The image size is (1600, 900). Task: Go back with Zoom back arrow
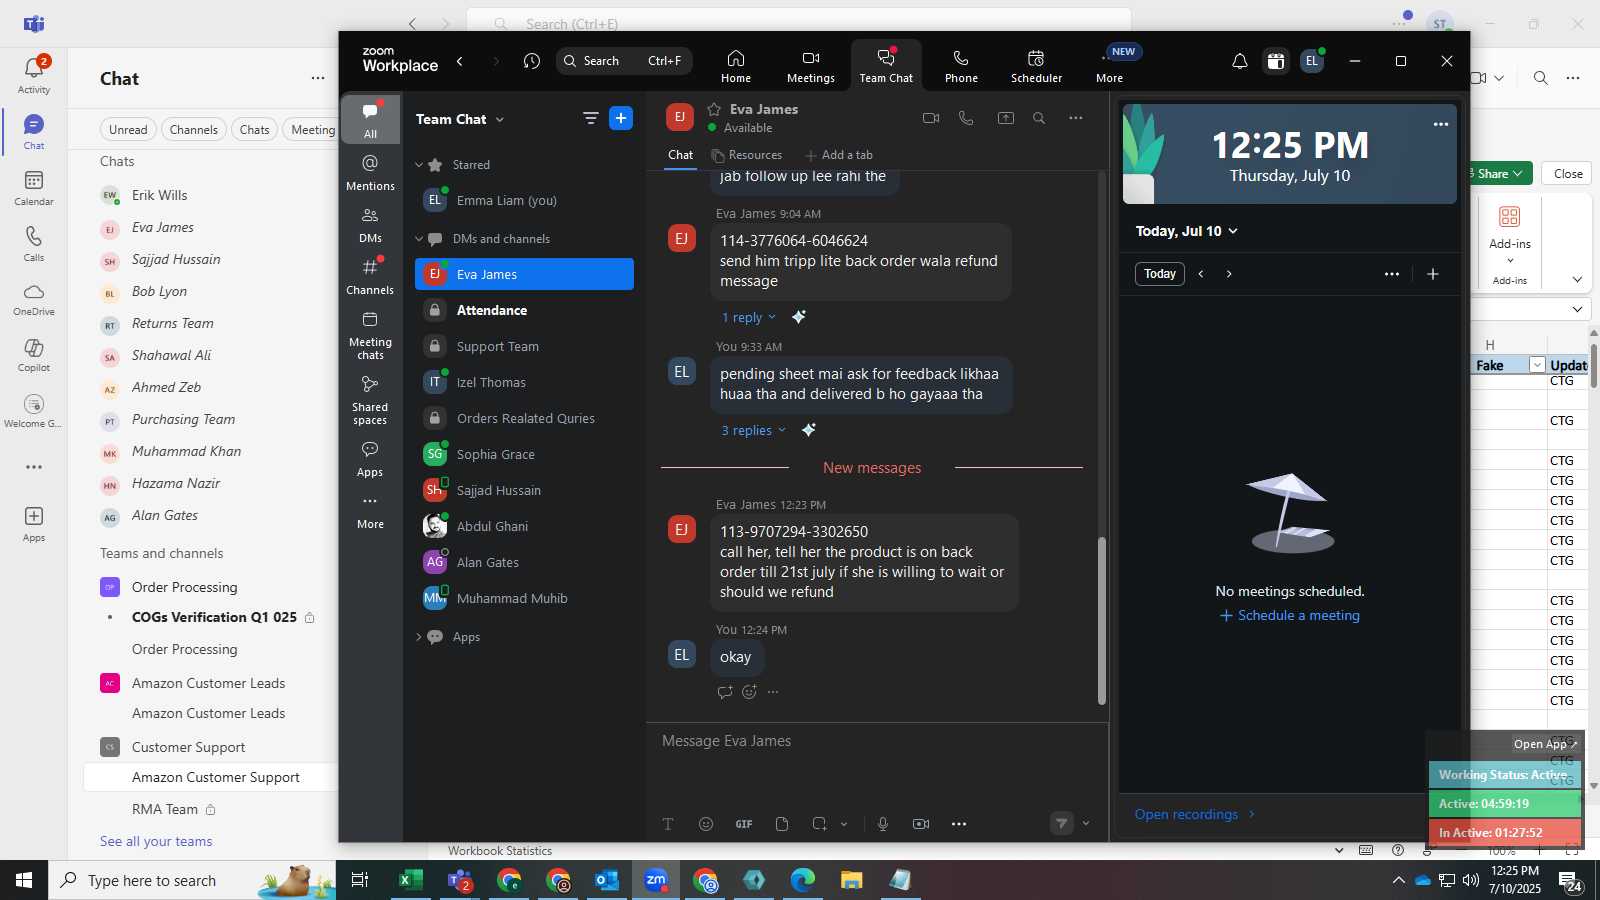[x=460, y=61]
